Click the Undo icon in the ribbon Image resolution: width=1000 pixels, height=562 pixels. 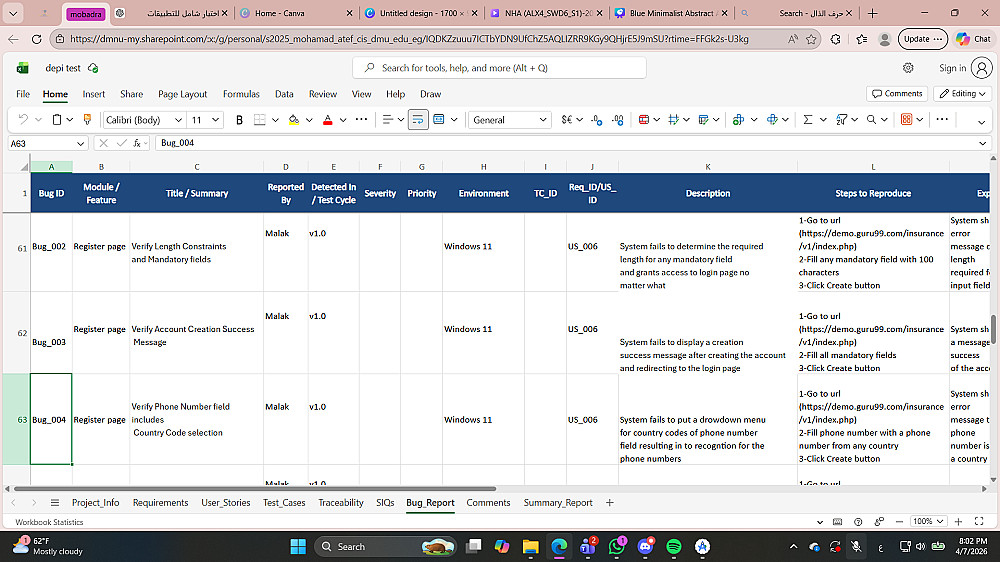(x=23, y=119)
